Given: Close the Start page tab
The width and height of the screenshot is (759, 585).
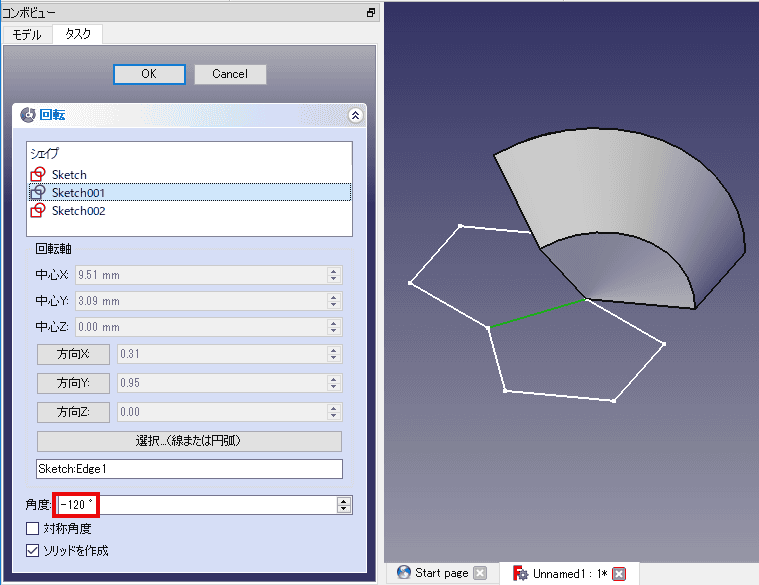Looking at the screenshot, I should pos(480,573).
